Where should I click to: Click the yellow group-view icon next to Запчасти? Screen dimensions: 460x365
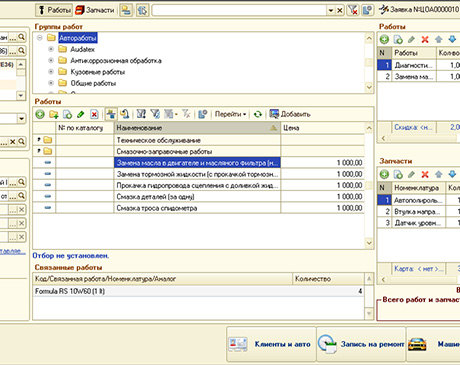point(126,10)
